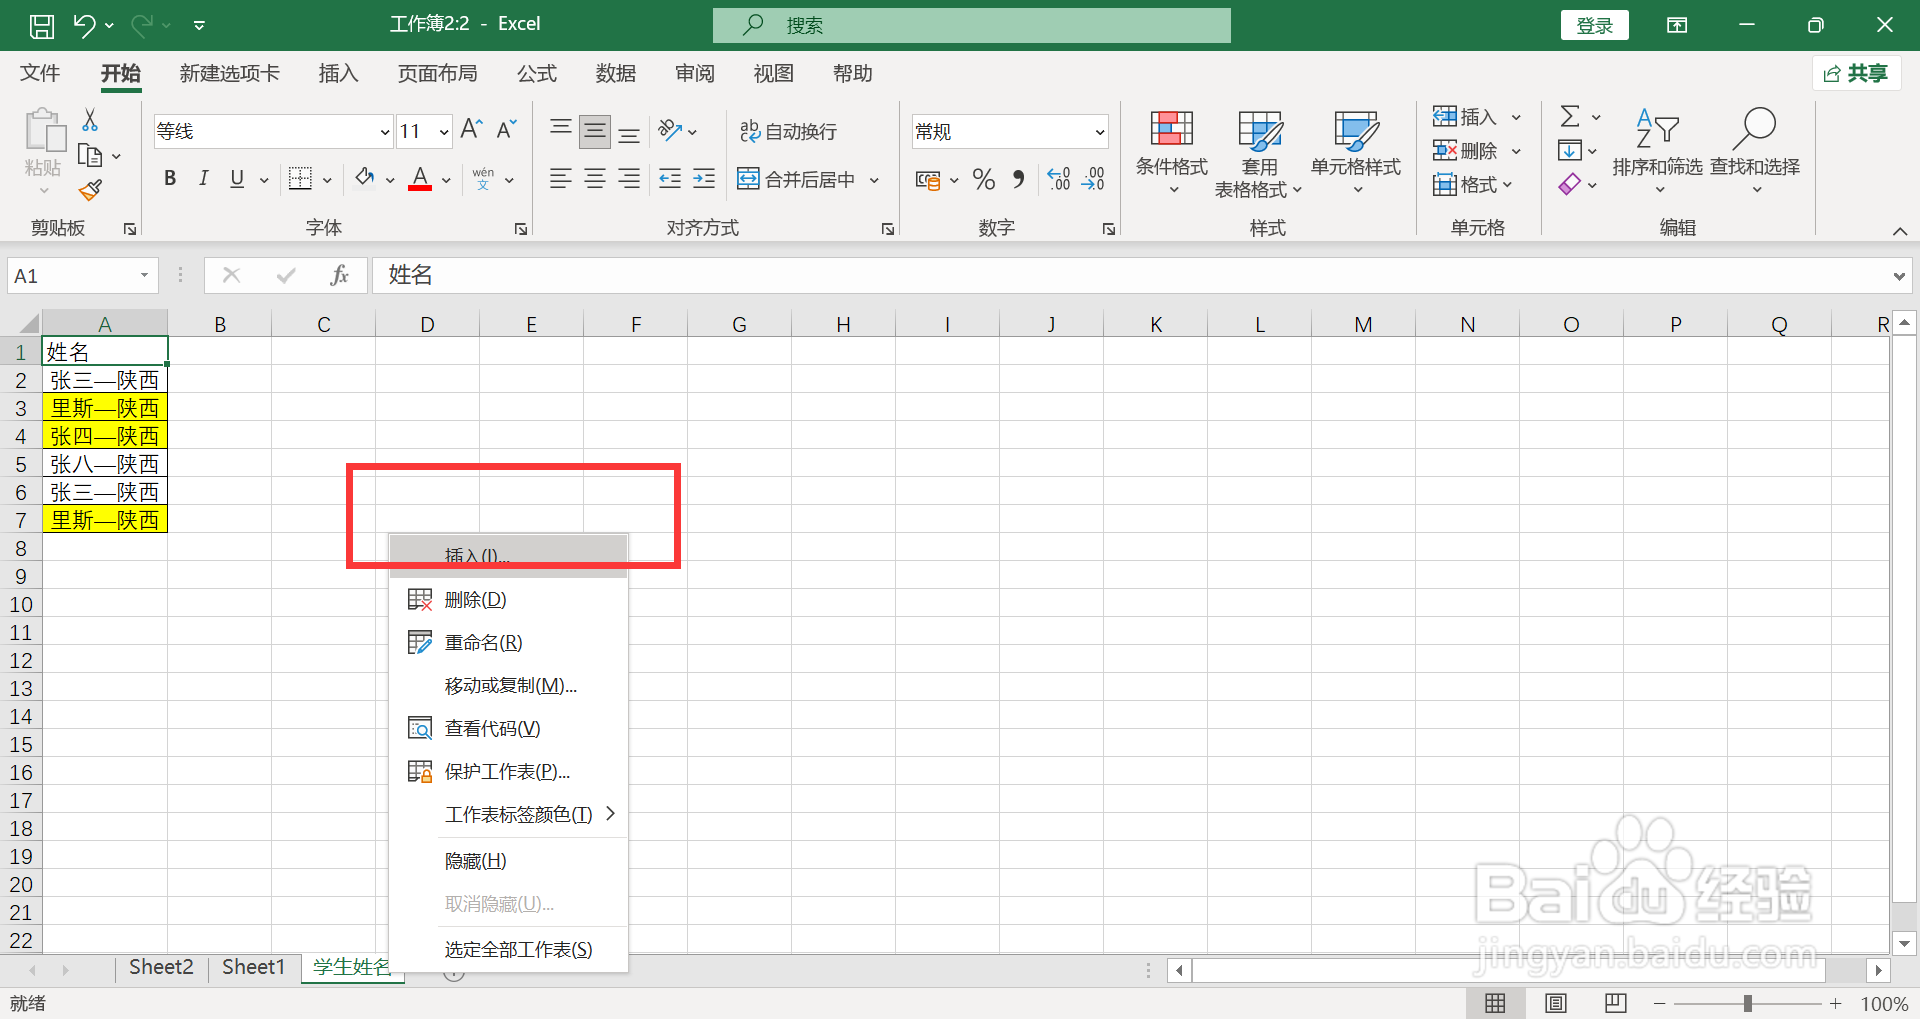
Task: Click the decrease indent icon
Action: pyautogui.click(x=670, y=179)
